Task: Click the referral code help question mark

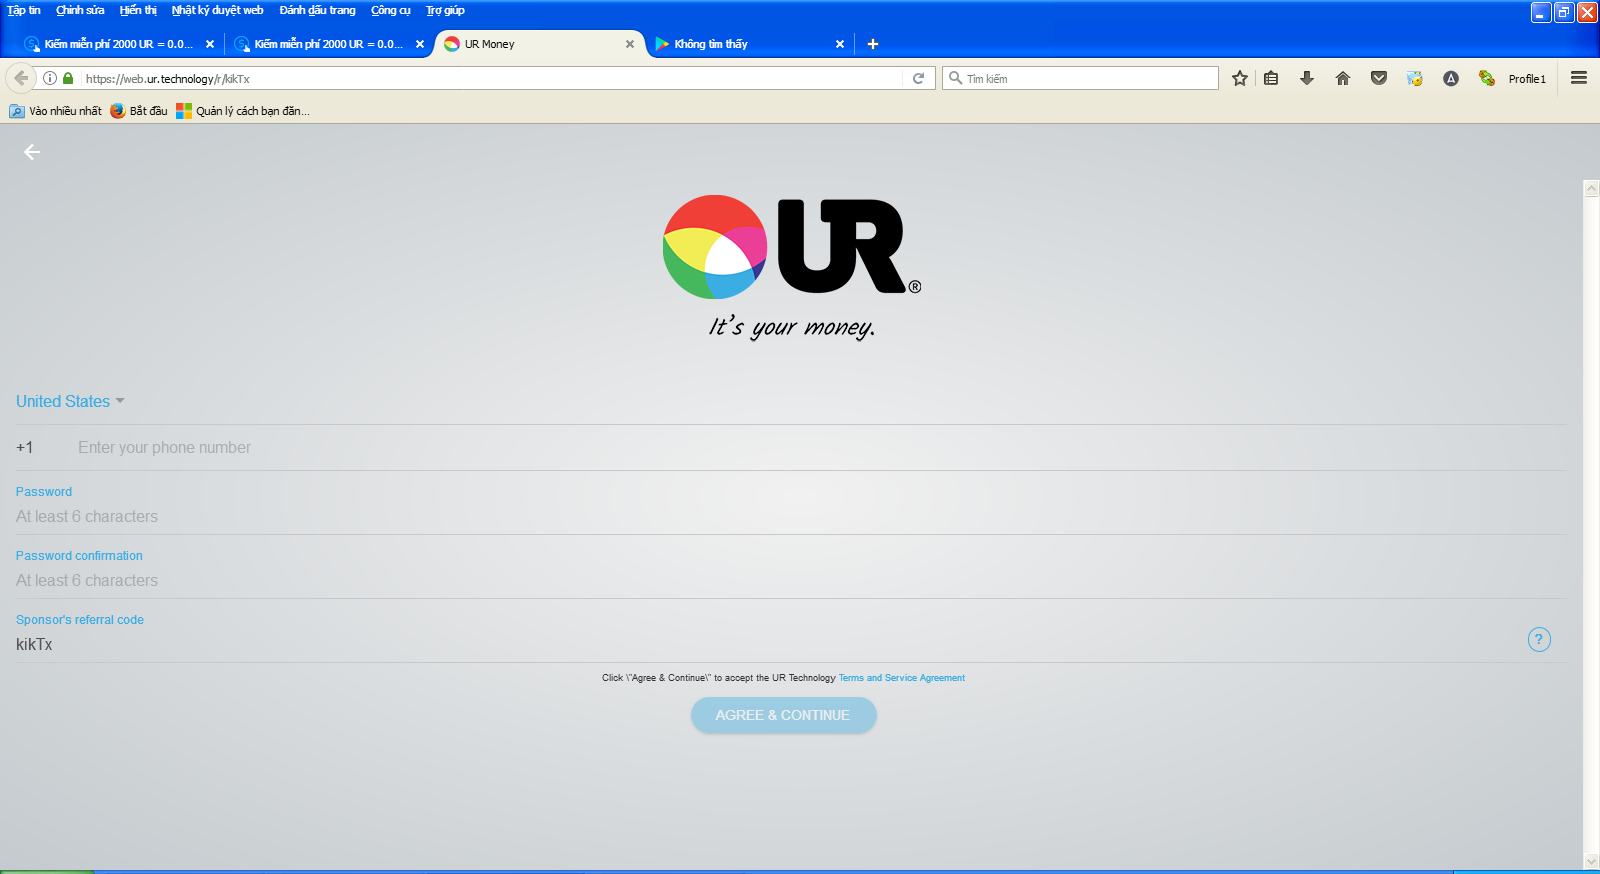Action: pos(1539,639)
